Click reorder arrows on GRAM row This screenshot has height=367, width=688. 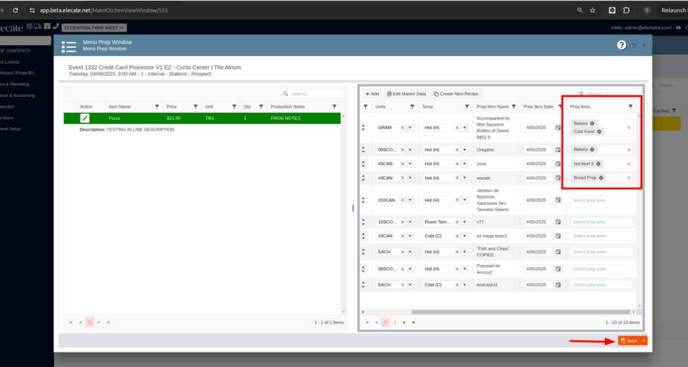click(363, 128)
